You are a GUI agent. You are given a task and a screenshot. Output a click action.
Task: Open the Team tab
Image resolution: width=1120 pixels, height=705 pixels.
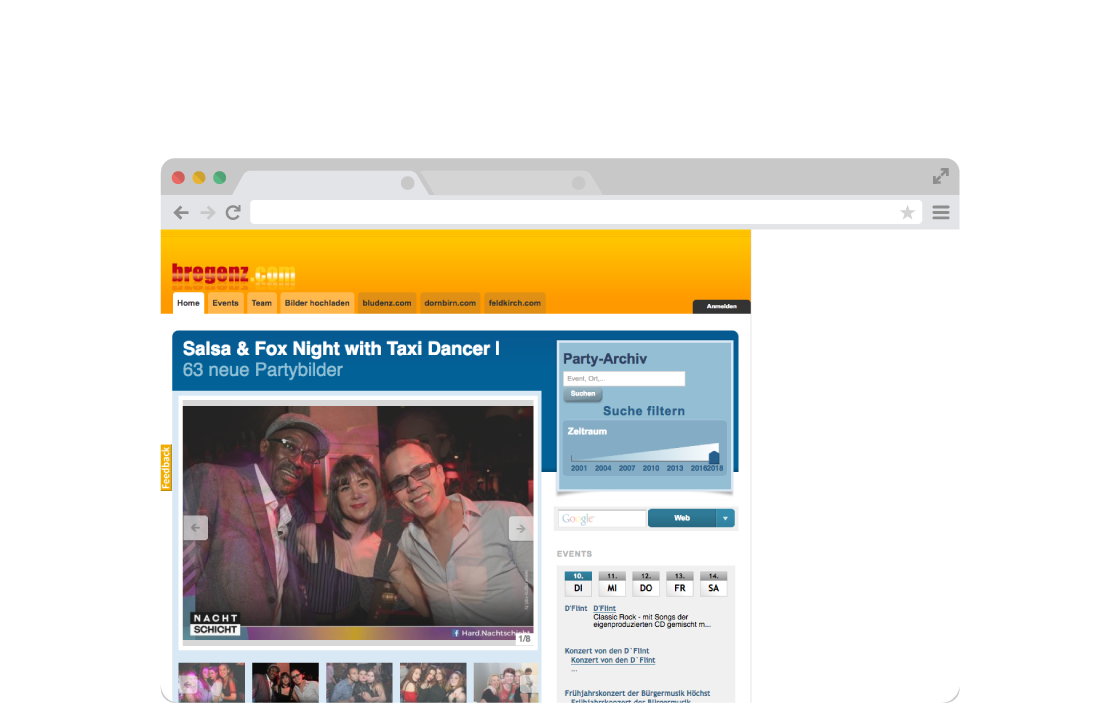click(x=261, y=303)
